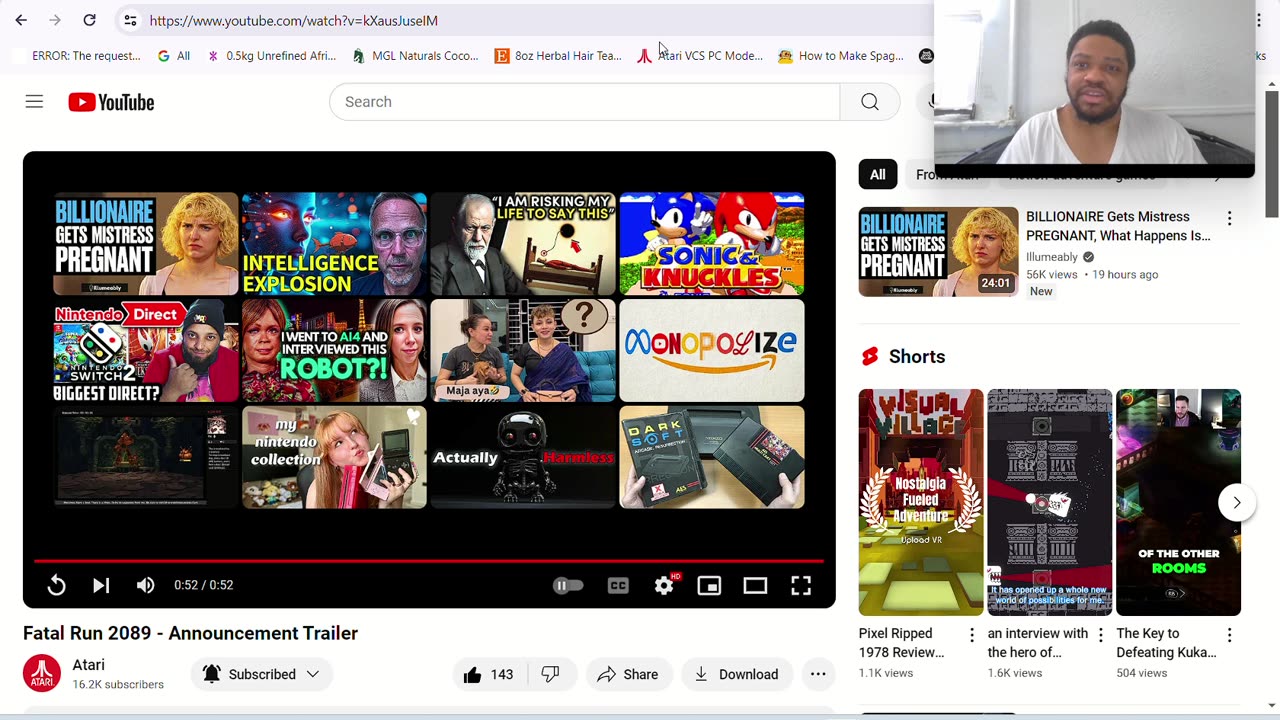Open Intelligence Explosion endscreen video
1280x720 pixels.
point(334,244)
